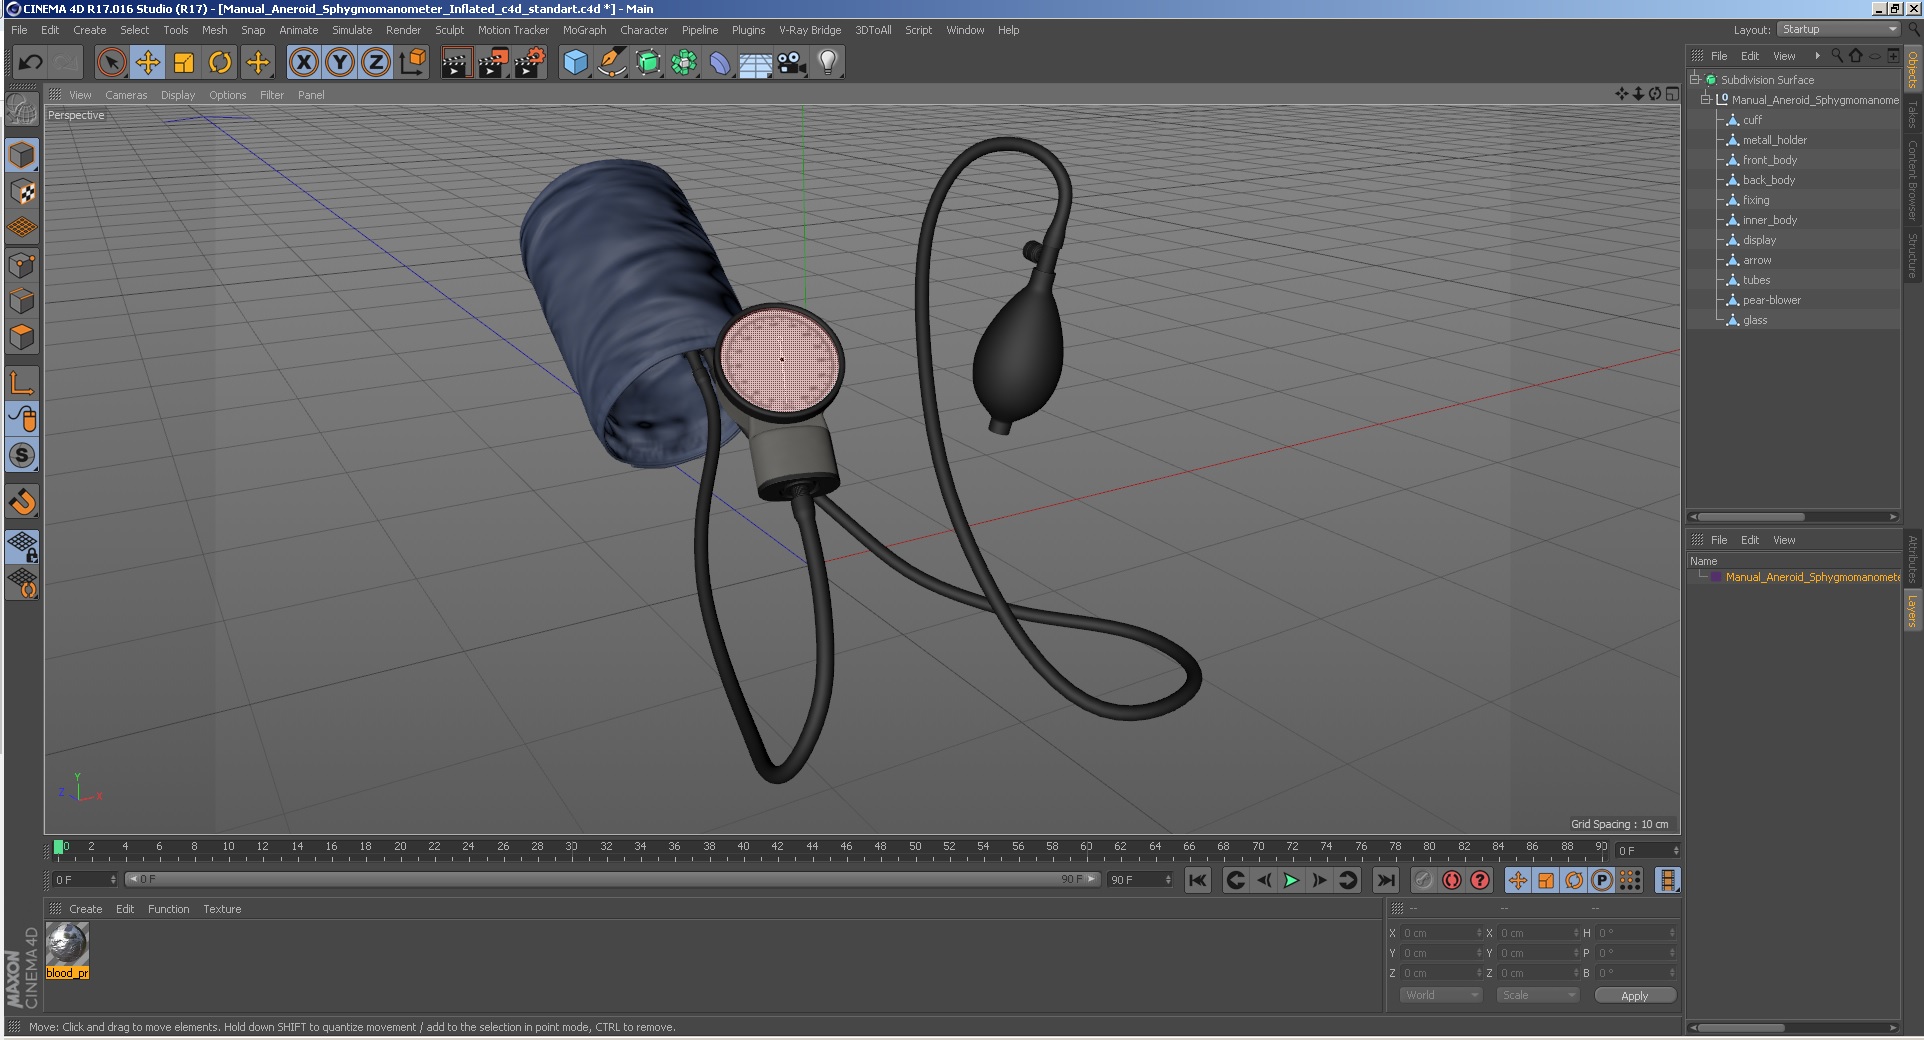This screenshot has height=1040, width=1924.
Task: Activate the Move tool
Action: coord(148,63)
